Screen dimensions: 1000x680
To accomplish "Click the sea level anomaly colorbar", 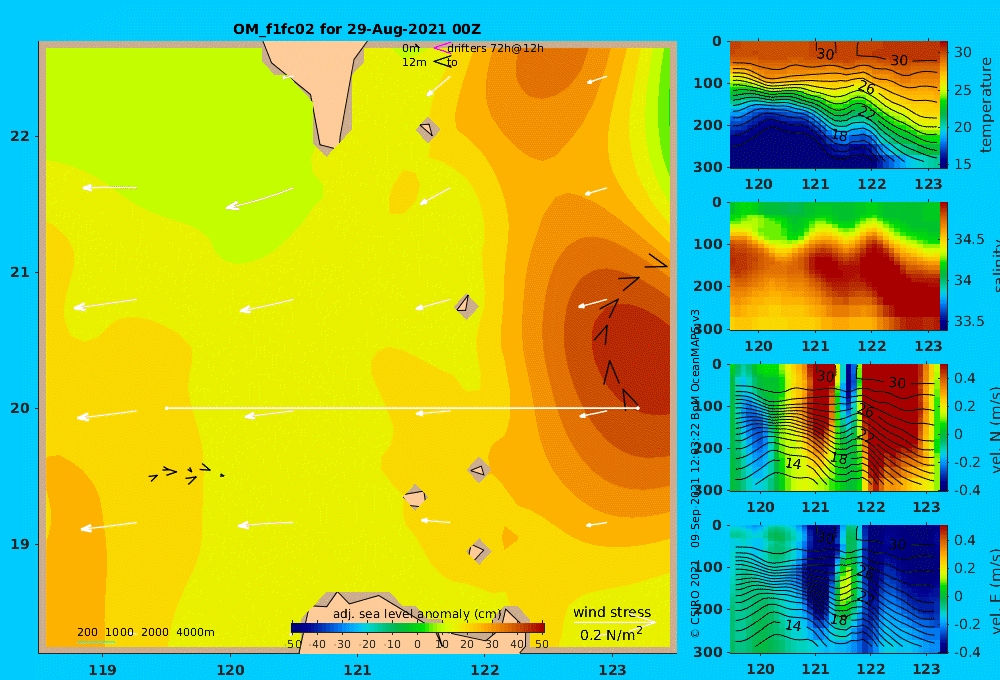I will point(417,627).
